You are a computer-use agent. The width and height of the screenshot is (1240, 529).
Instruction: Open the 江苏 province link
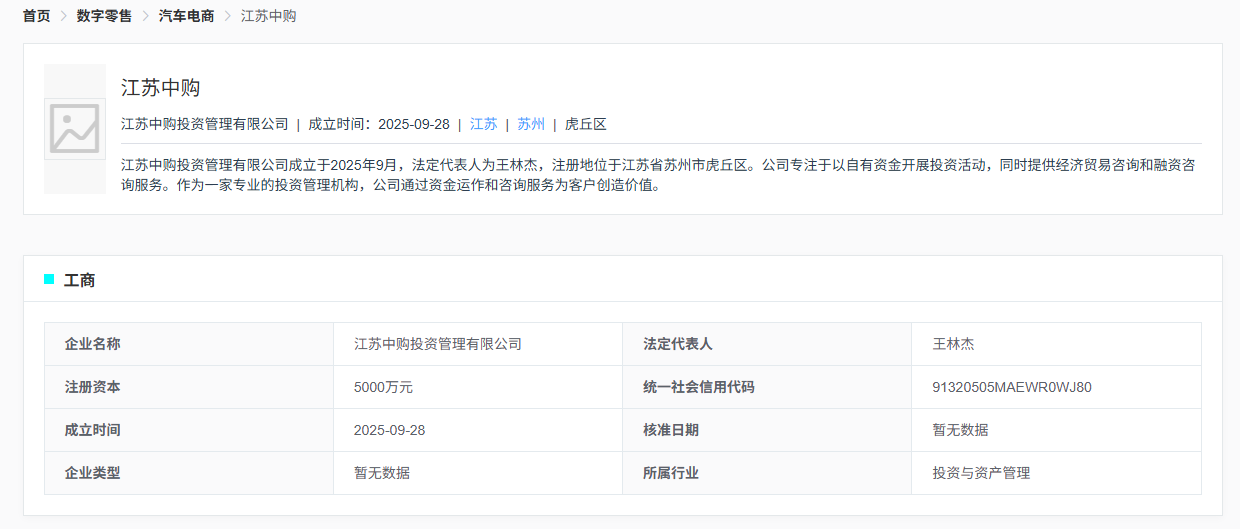483,124
